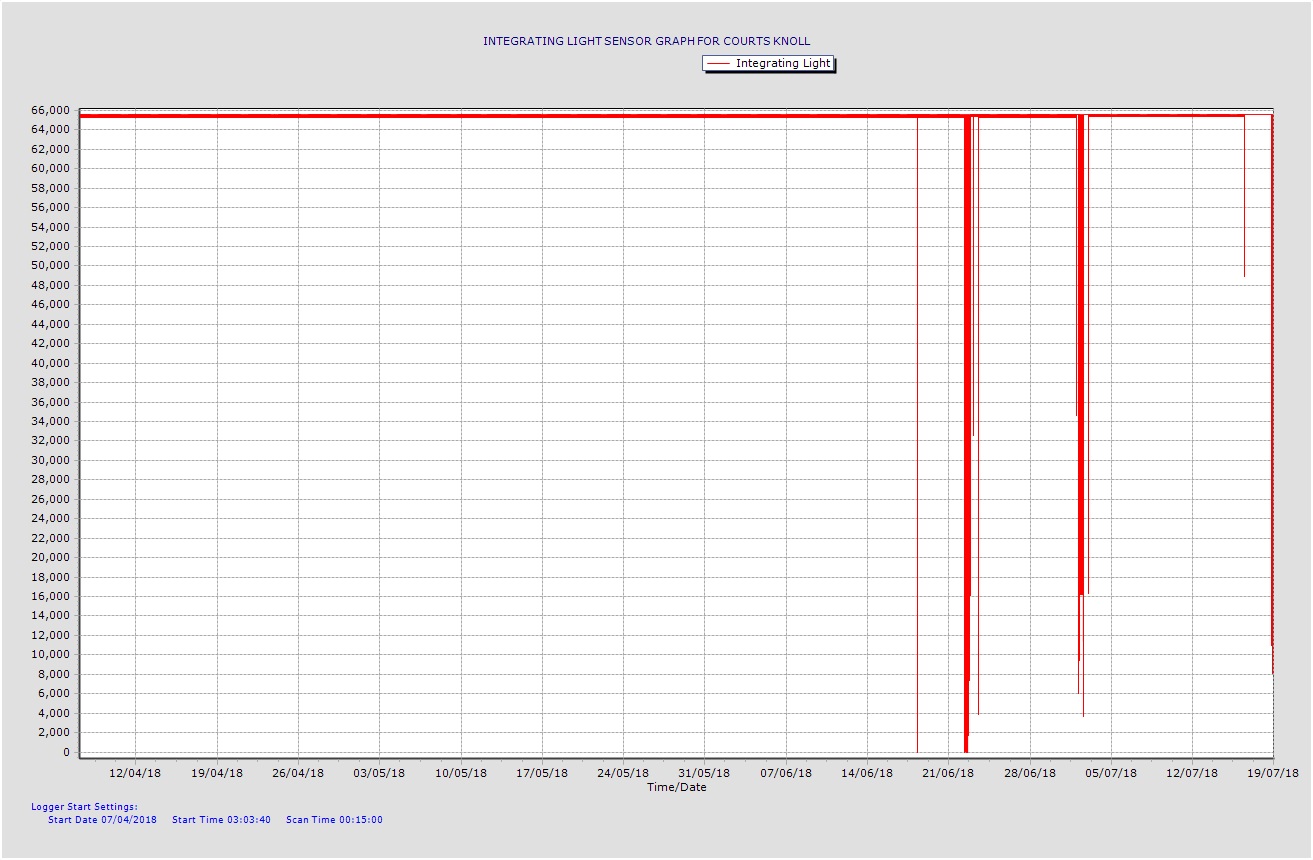This screenshot has height=860, width=1313.
Task: Click the 32,000 y-axis value
Action: tap(50, 441)
